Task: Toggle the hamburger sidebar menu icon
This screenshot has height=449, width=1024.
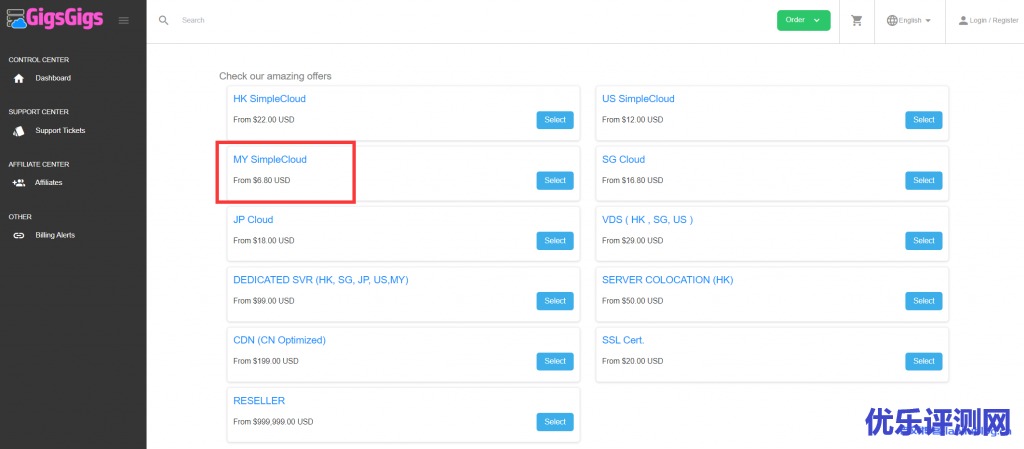Action: [123, 21]
